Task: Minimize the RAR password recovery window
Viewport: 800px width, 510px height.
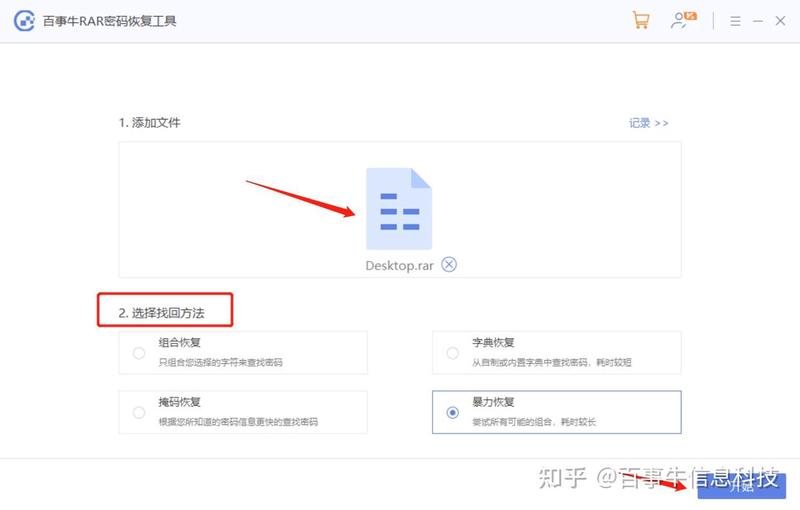Action: tap(758, 21)
